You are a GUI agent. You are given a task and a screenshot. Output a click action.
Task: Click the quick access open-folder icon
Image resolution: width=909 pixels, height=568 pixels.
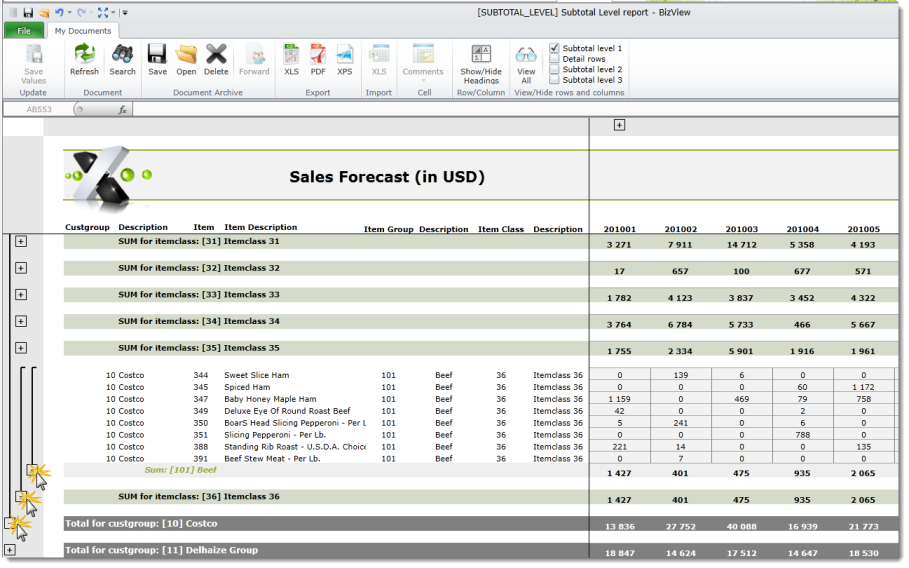[x=43, y=12]
